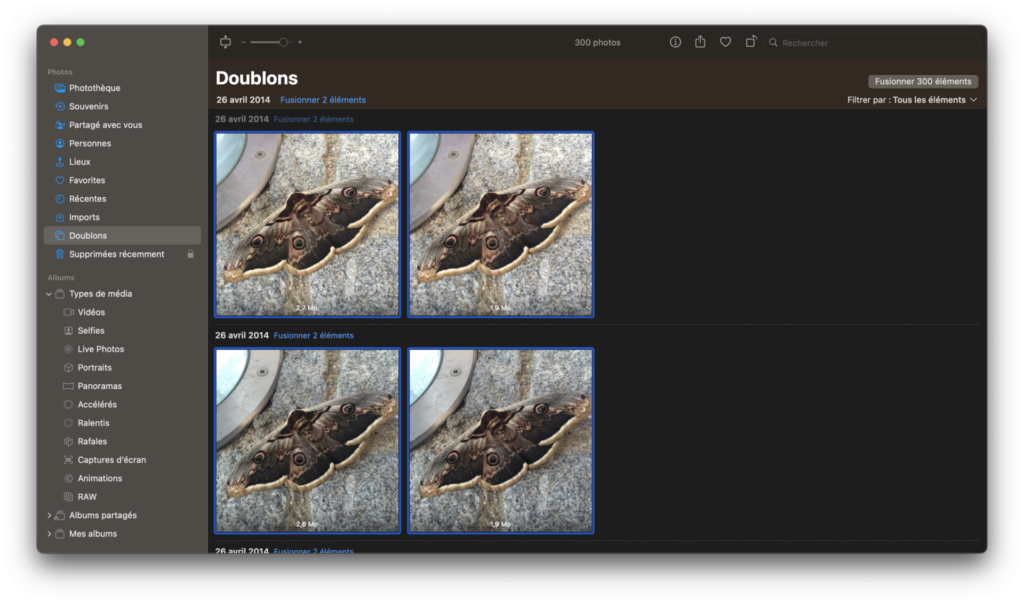Open Animations media type
Image resolution: width=1024 pixels, height=602 pixels.
[122, 479]
